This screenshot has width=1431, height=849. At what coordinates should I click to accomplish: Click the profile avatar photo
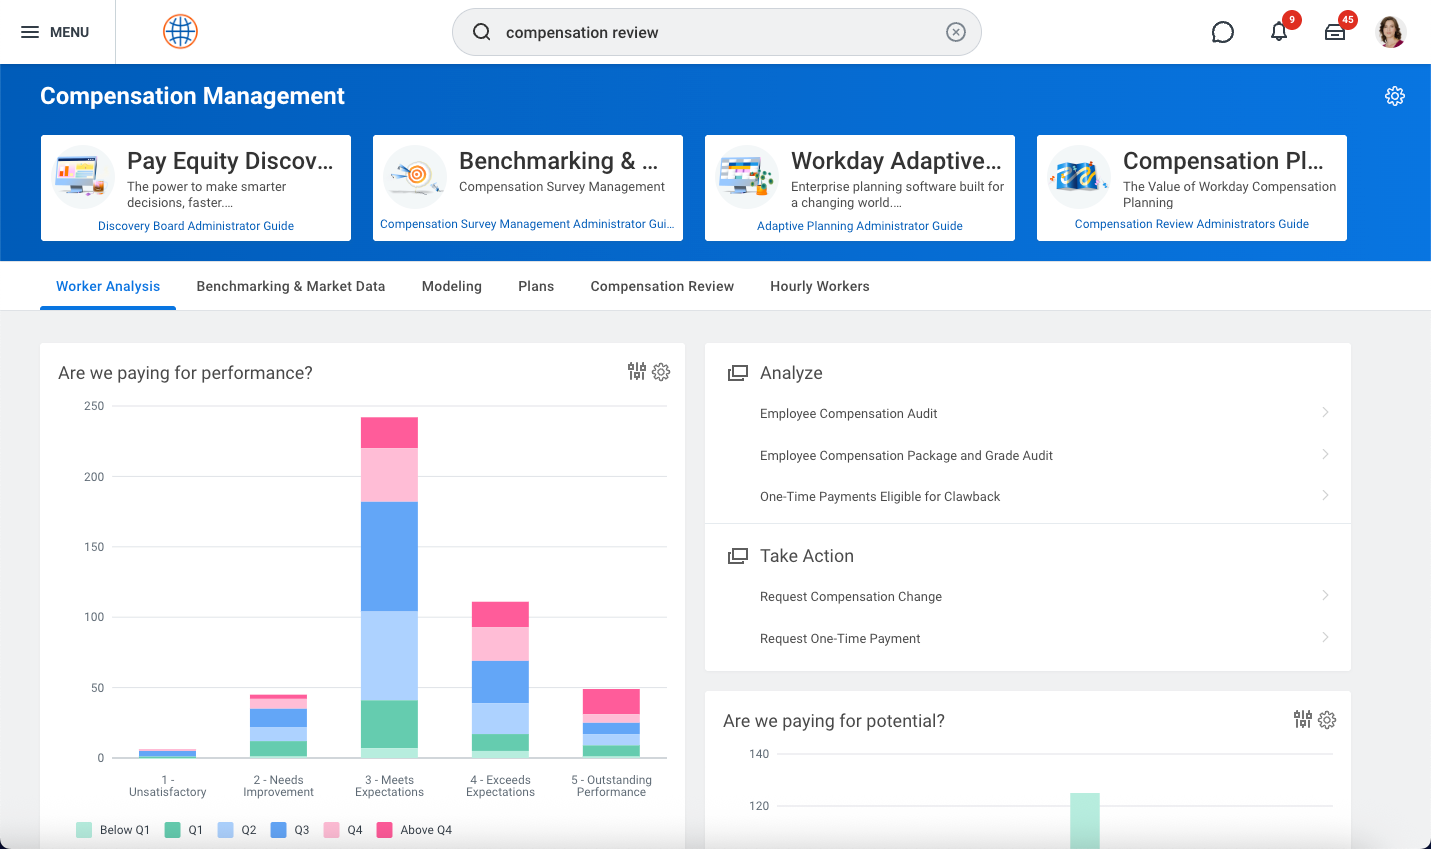click(1392, 31)
